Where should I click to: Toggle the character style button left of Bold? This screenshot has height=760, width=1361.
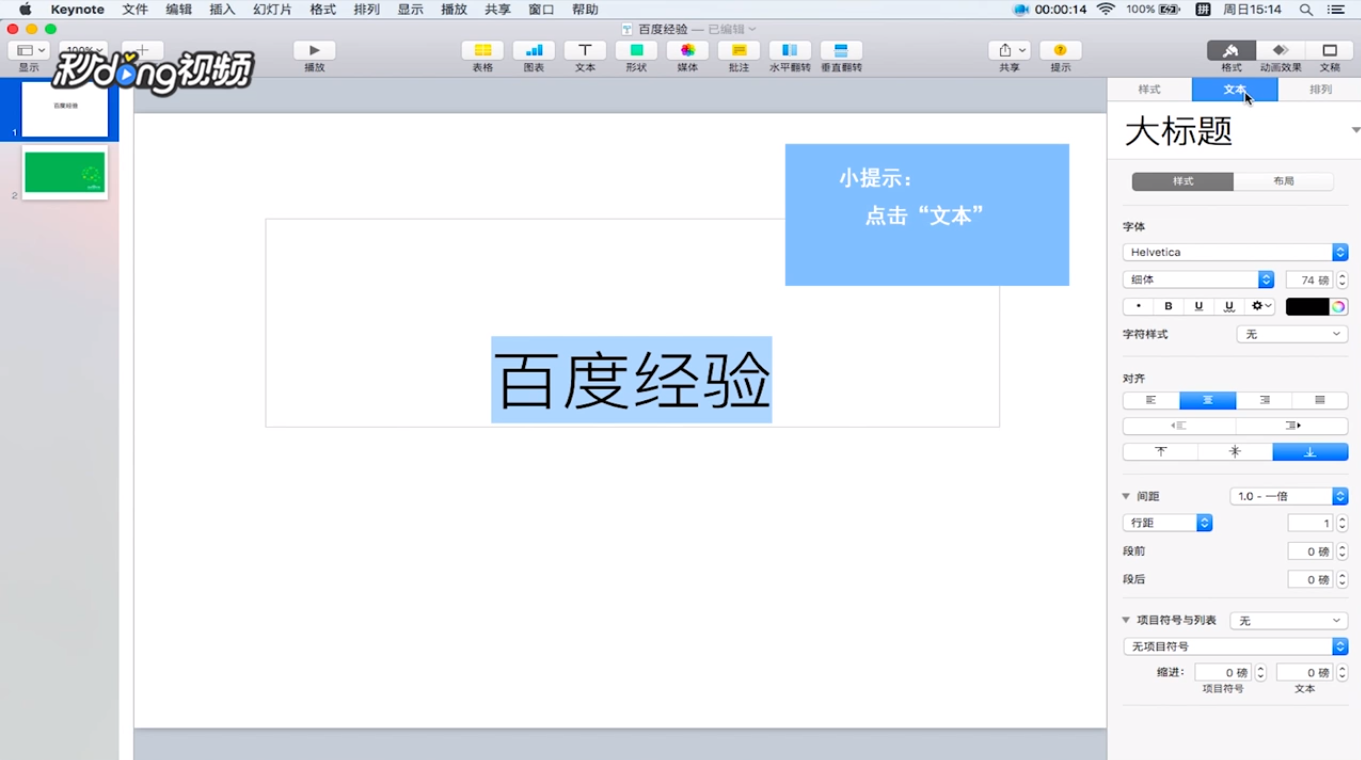(x=1138, y=306)
